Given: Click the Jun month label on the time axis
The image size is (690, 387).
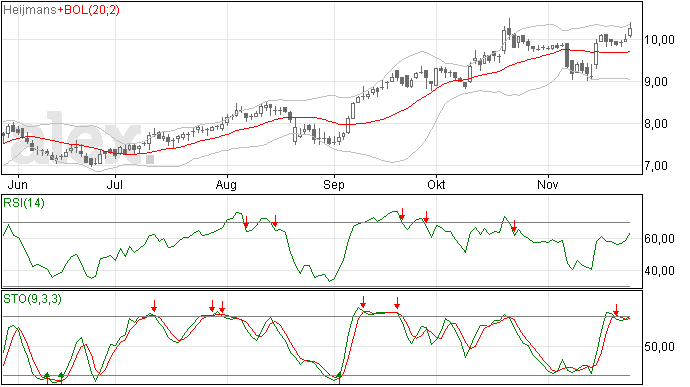Looking at the screenshot, I should (x=17, y=184).
